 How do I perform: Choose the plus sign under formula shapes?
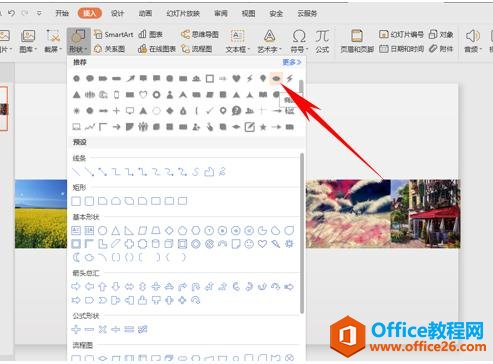coord(76,329)
